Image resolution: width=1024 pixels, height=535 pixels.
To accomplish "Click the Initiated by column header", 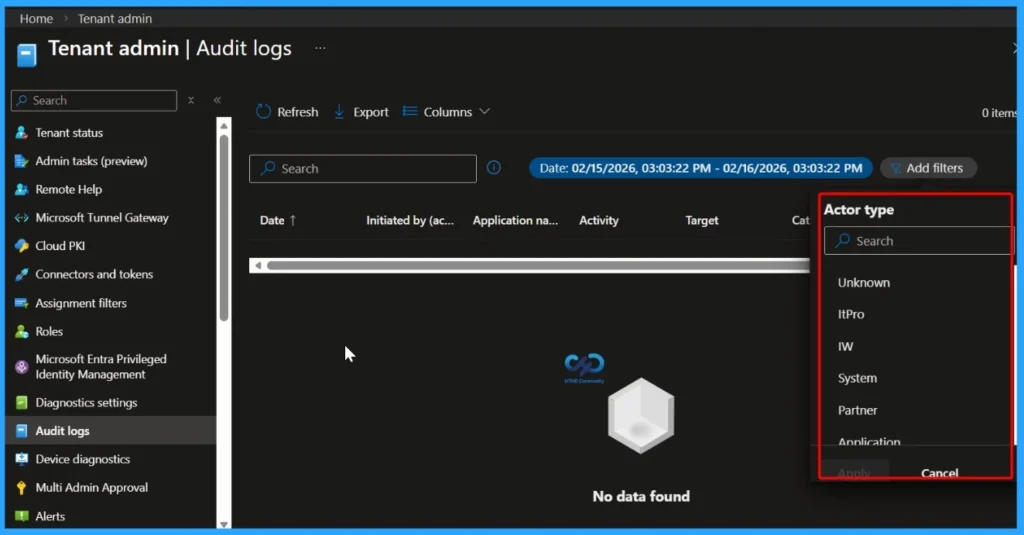I will (409, 221).
